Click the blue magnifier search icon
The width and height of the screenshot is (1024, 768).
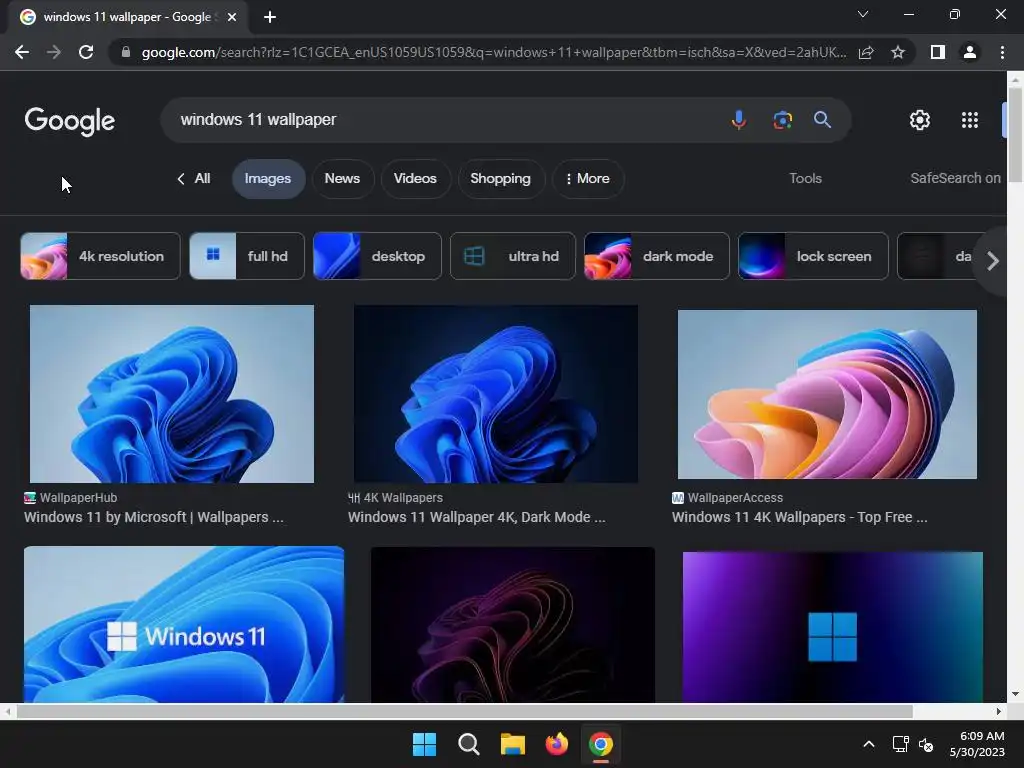[x=822, y=120]
